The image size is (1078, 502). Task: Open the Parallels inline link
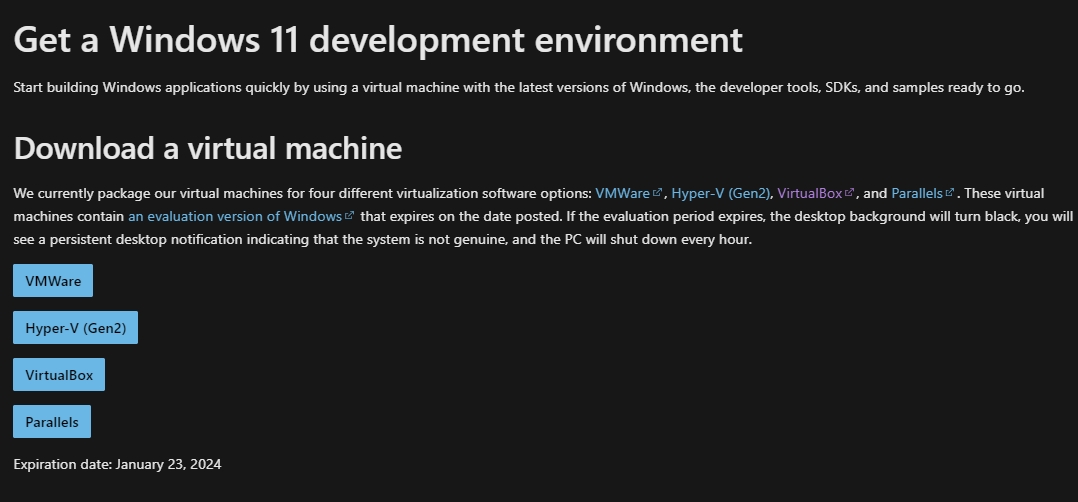point(923,193)
